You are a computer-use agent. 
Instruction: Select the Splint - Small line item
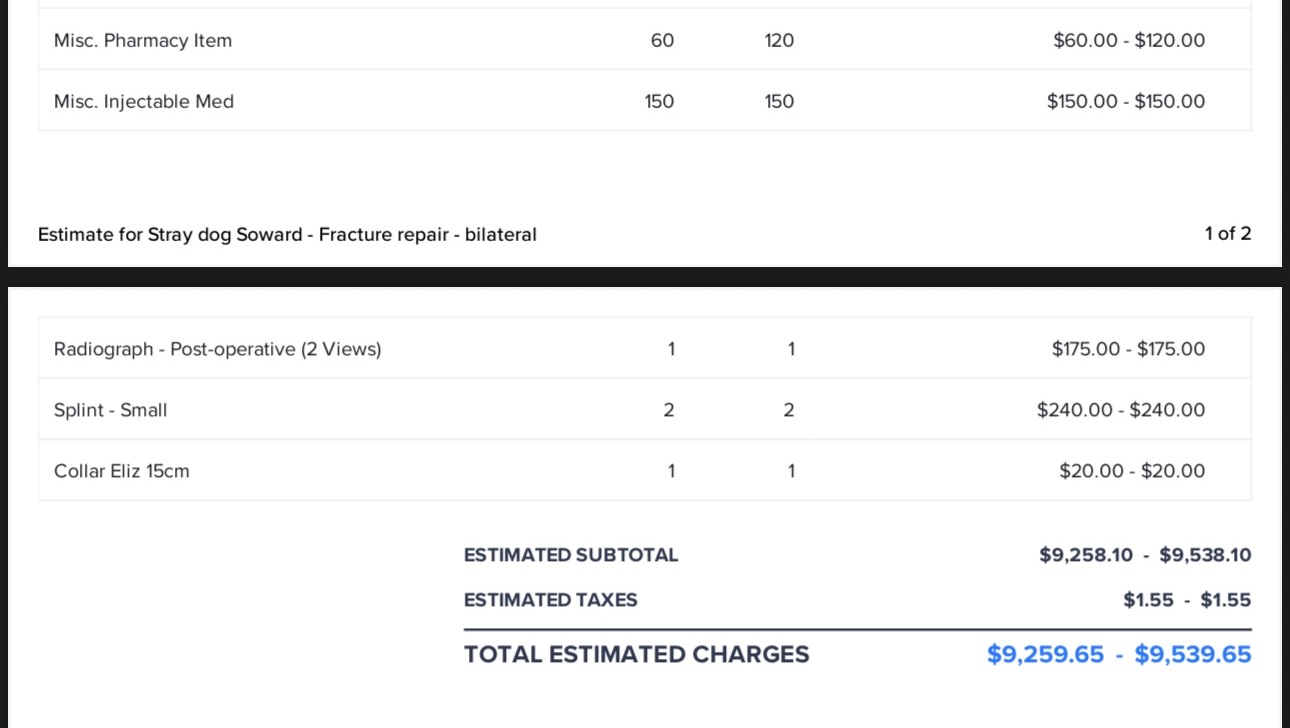[111, 410]
